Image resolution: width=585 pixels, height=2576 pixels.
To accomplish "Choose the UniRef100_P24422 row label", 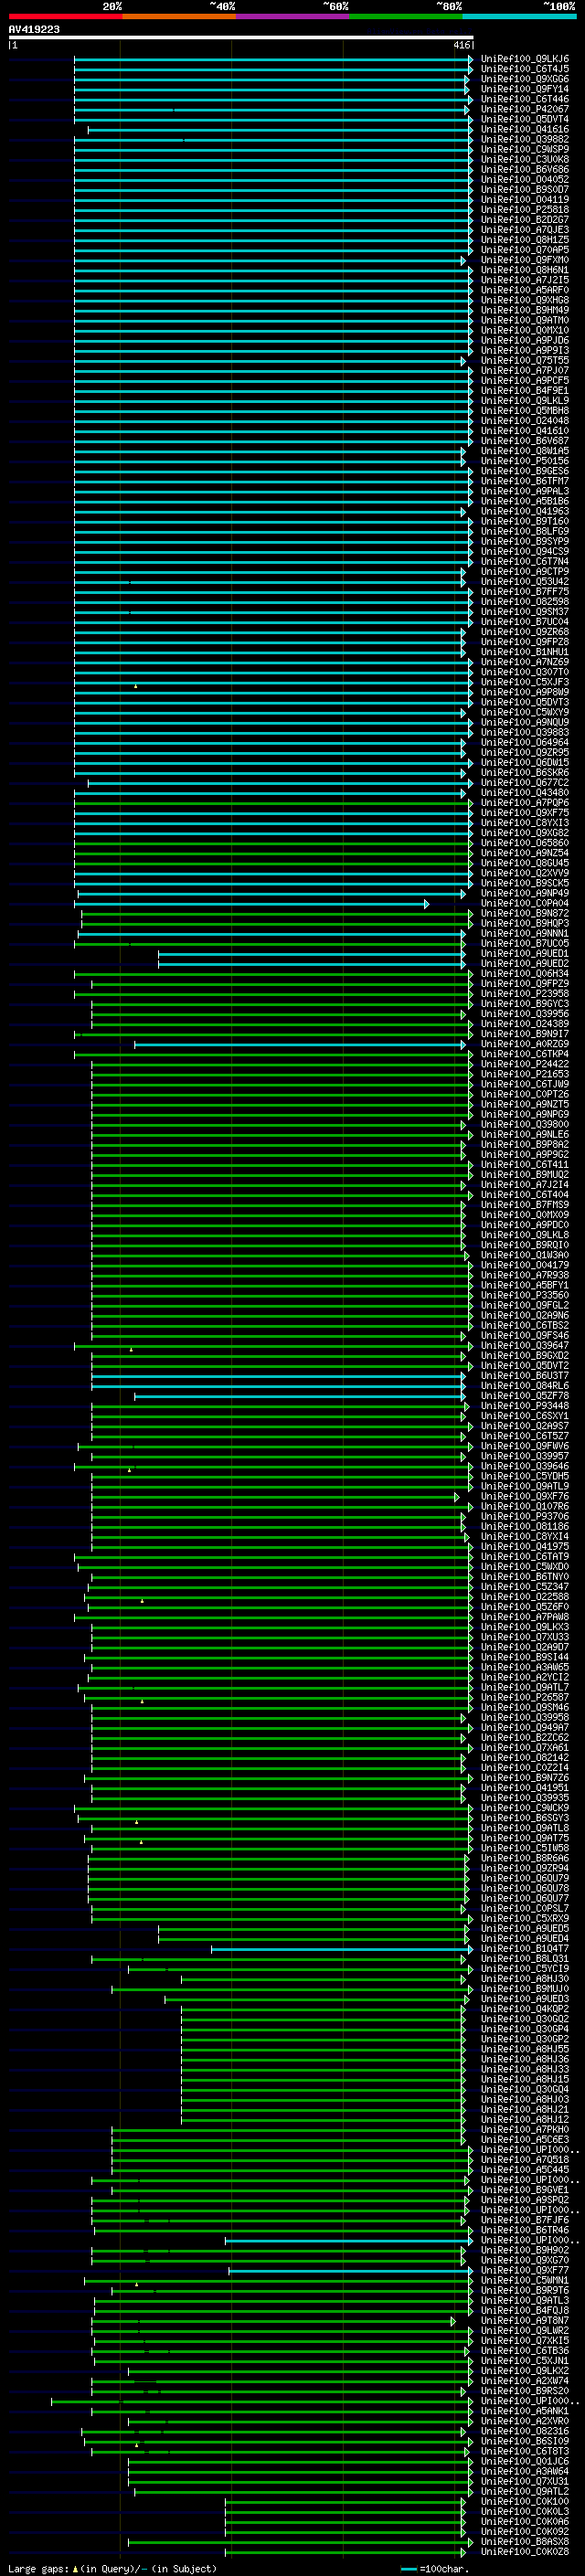I will click(x=525, y=1064).
